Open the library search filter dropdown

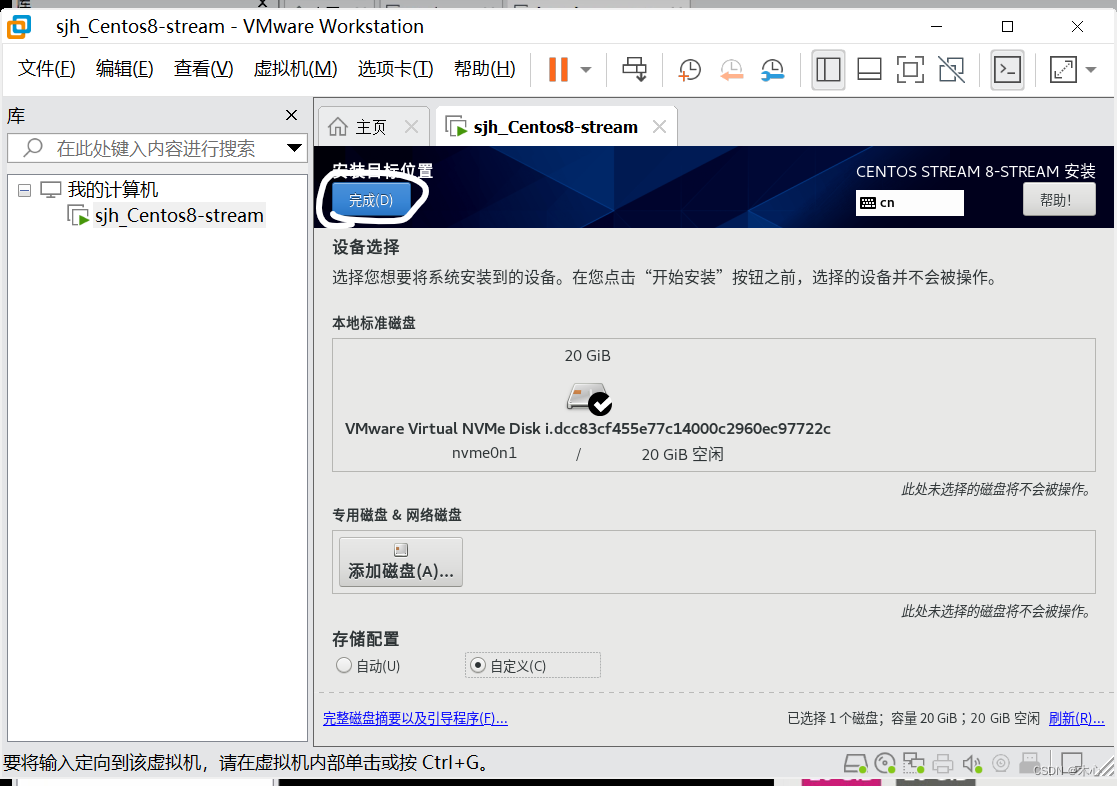(293, 148)
